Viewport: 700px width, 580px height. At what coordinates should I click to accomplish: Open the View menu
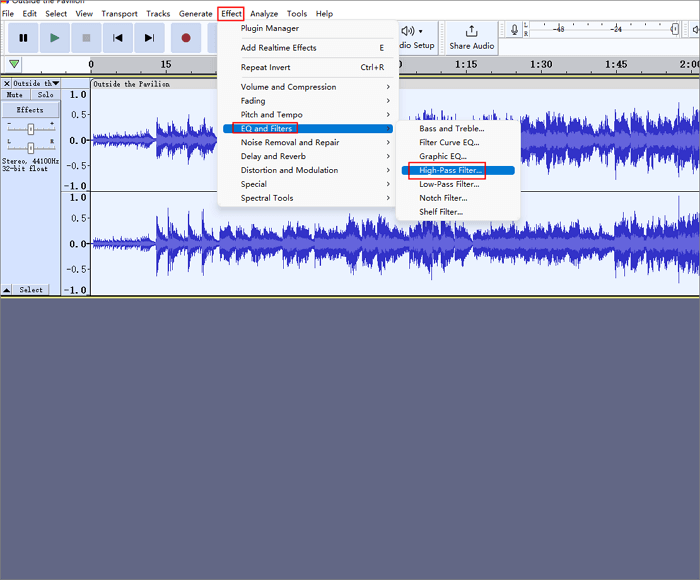pyautogui.click(x=84, y=14)
